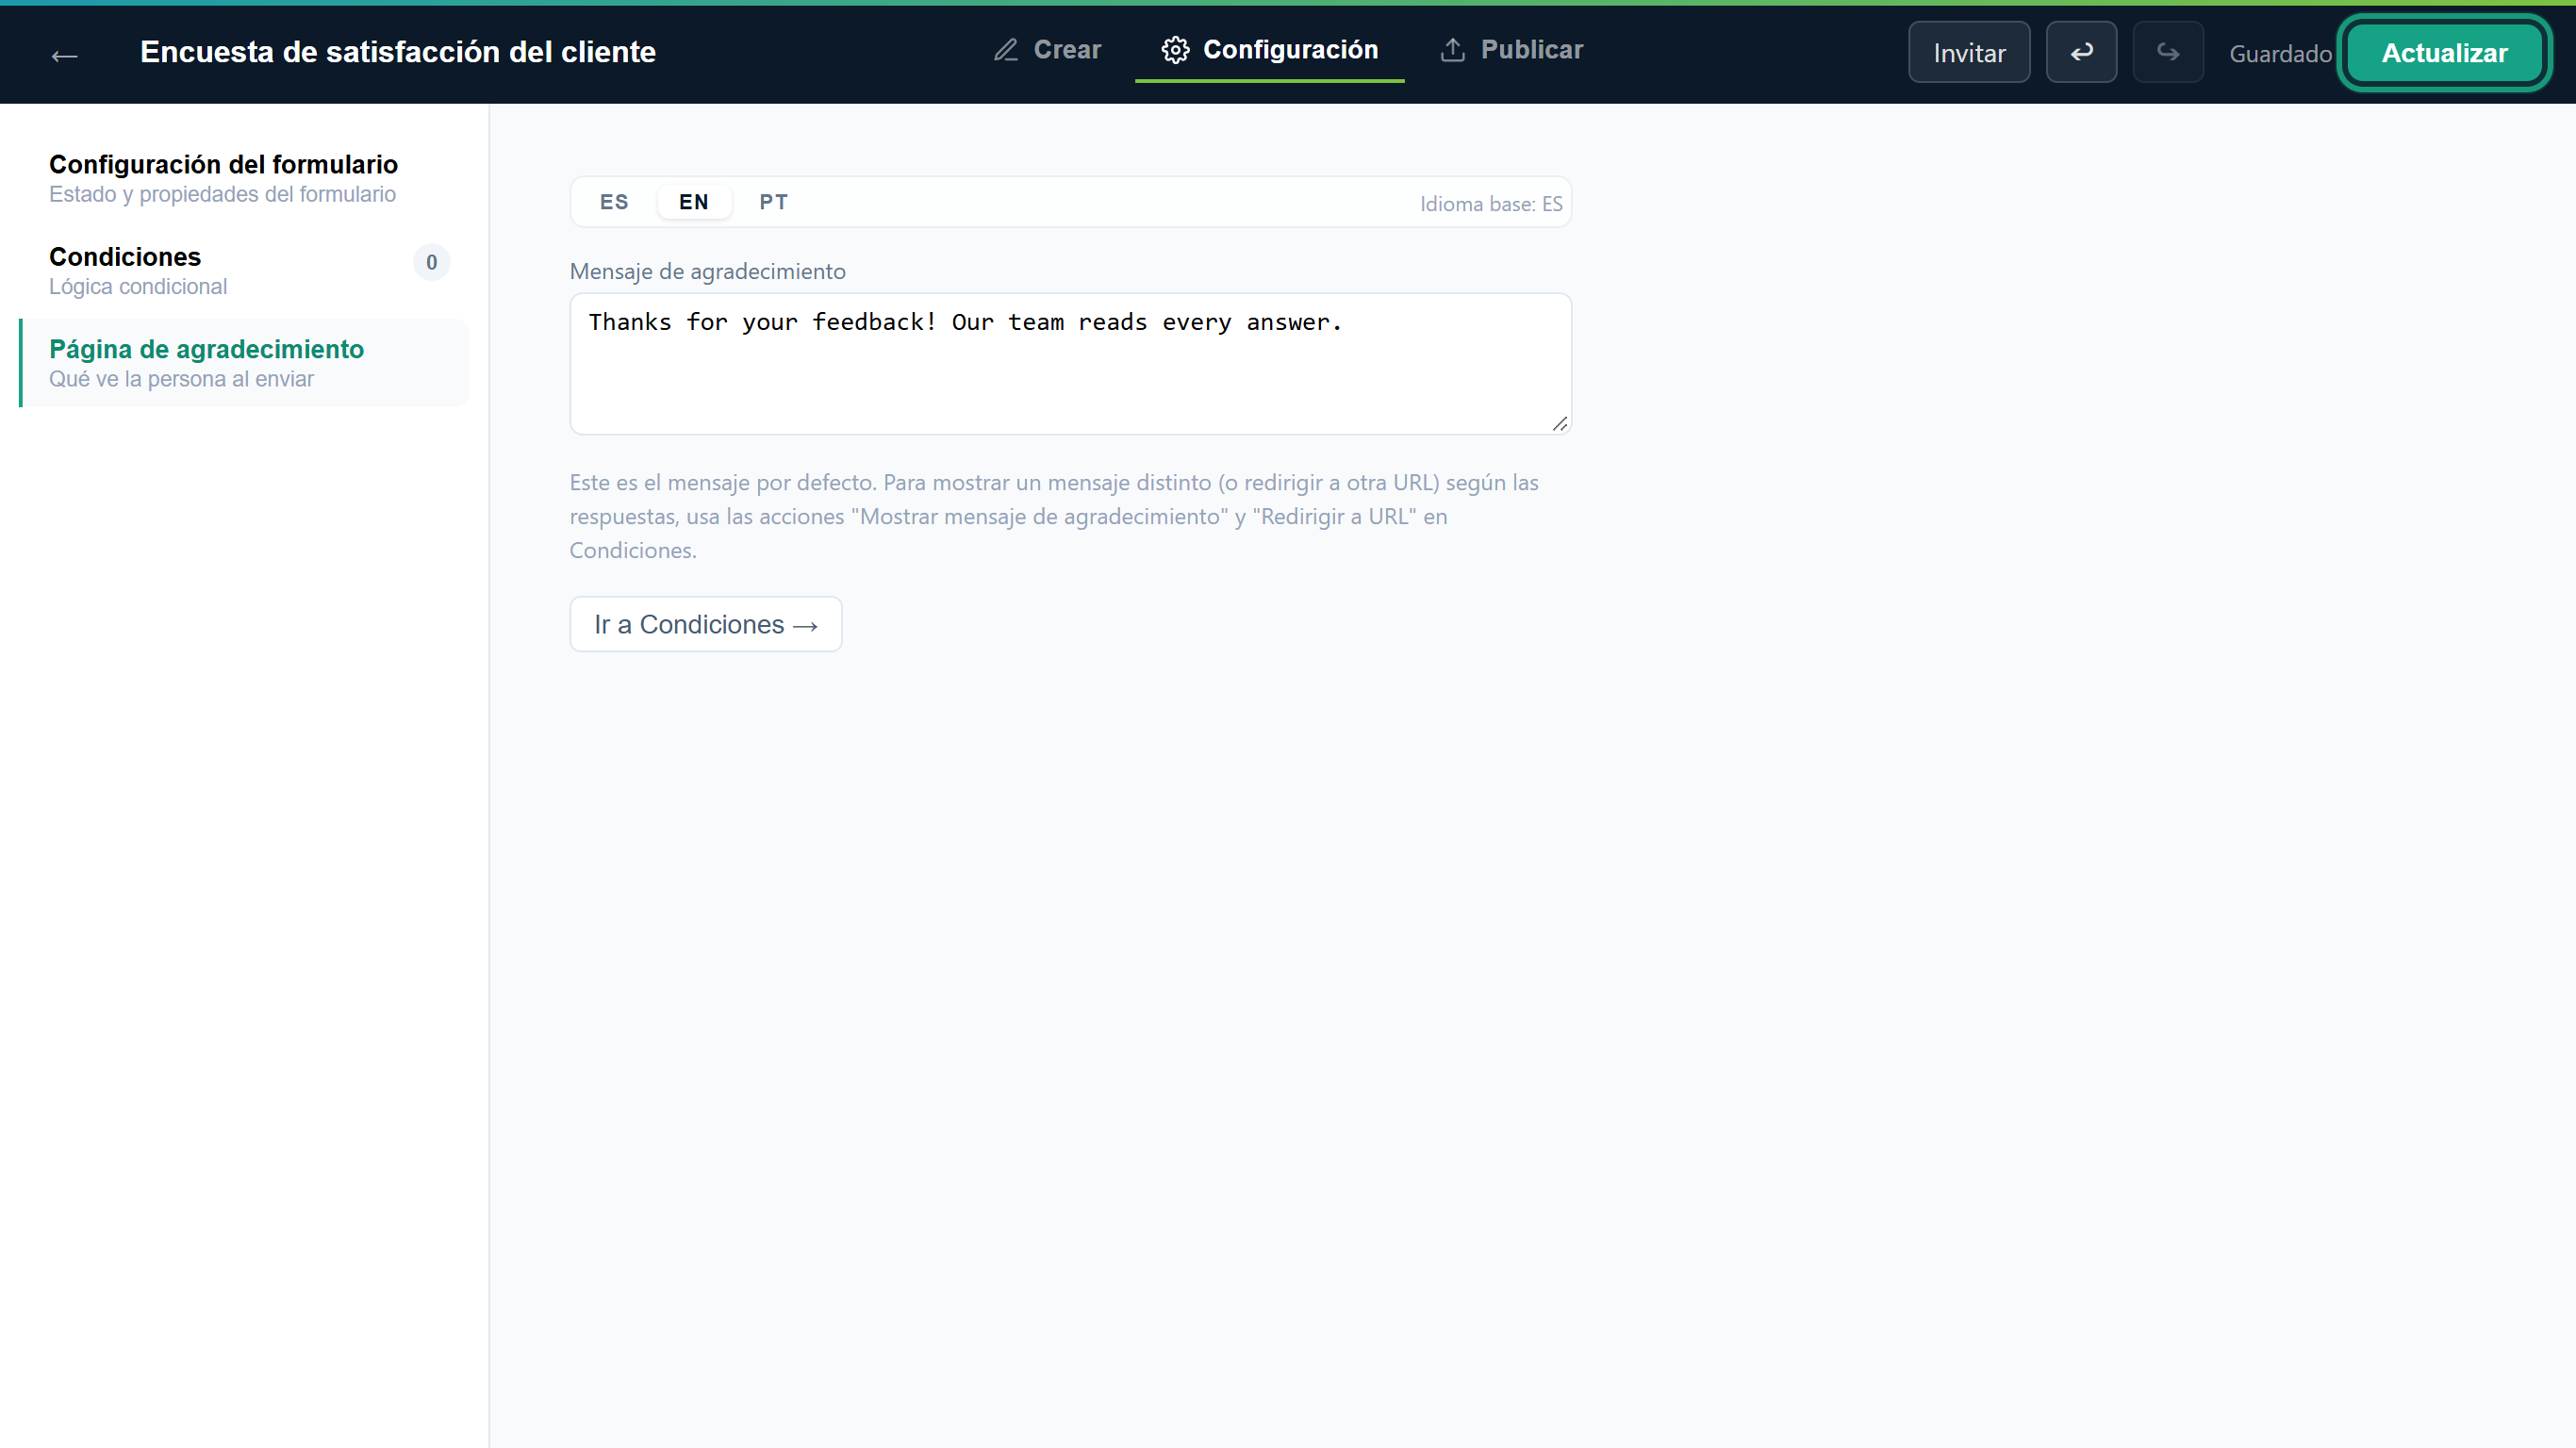Click the Actualizar button
This screenshot has height=1448, width=2576.
point(2443,52)
